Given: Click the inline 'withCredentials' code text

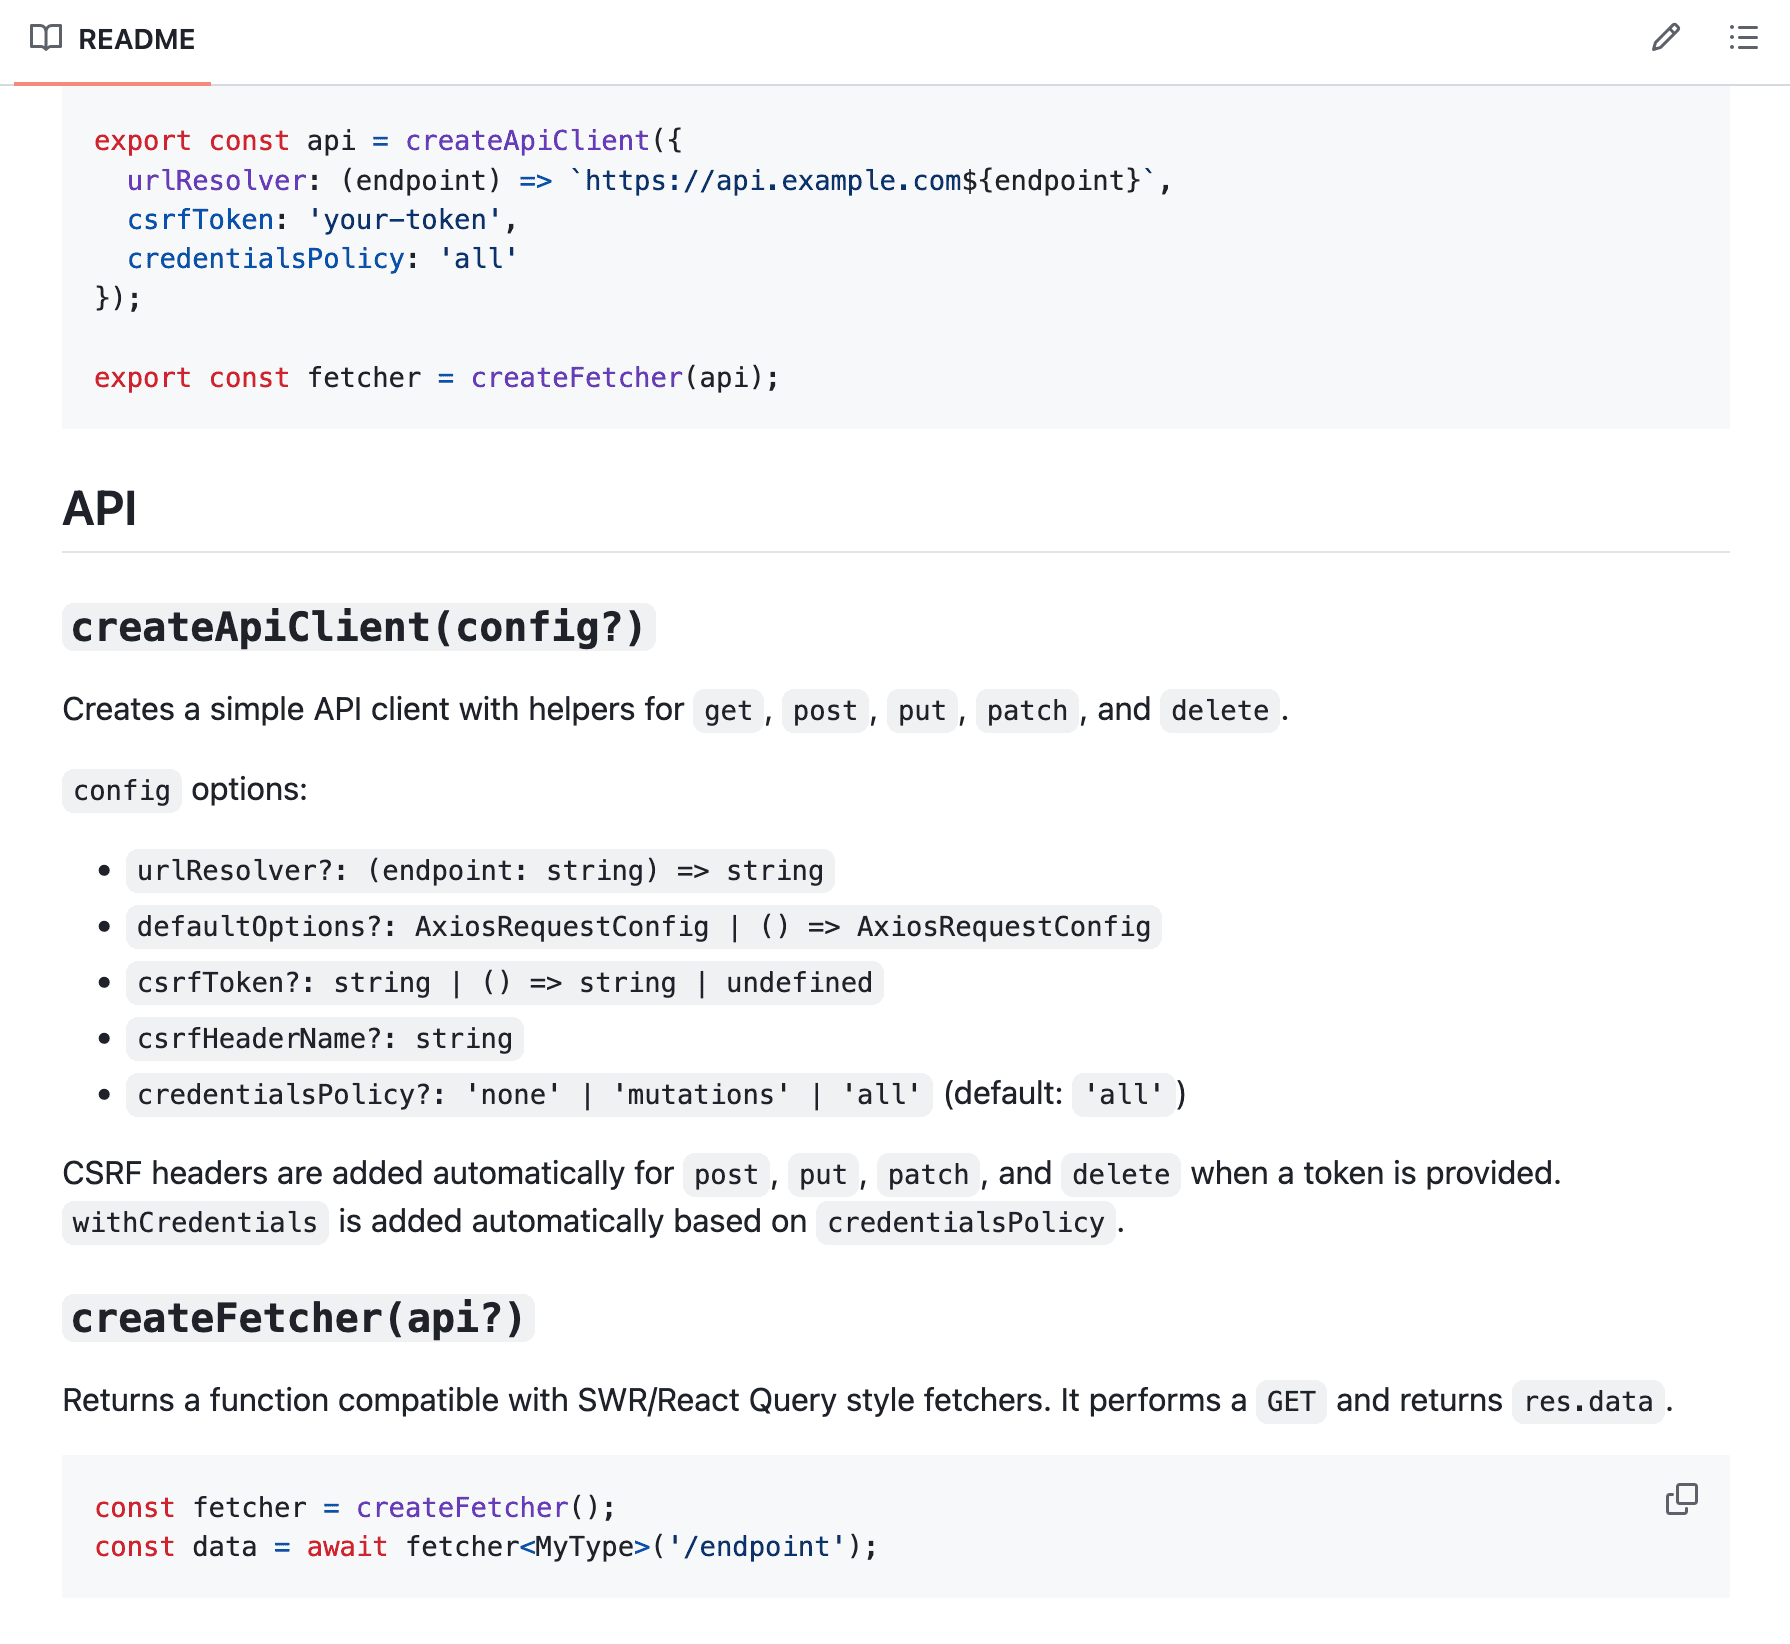Looking at the screenshot, I should pyautogui.click(x=195, y=1223).
